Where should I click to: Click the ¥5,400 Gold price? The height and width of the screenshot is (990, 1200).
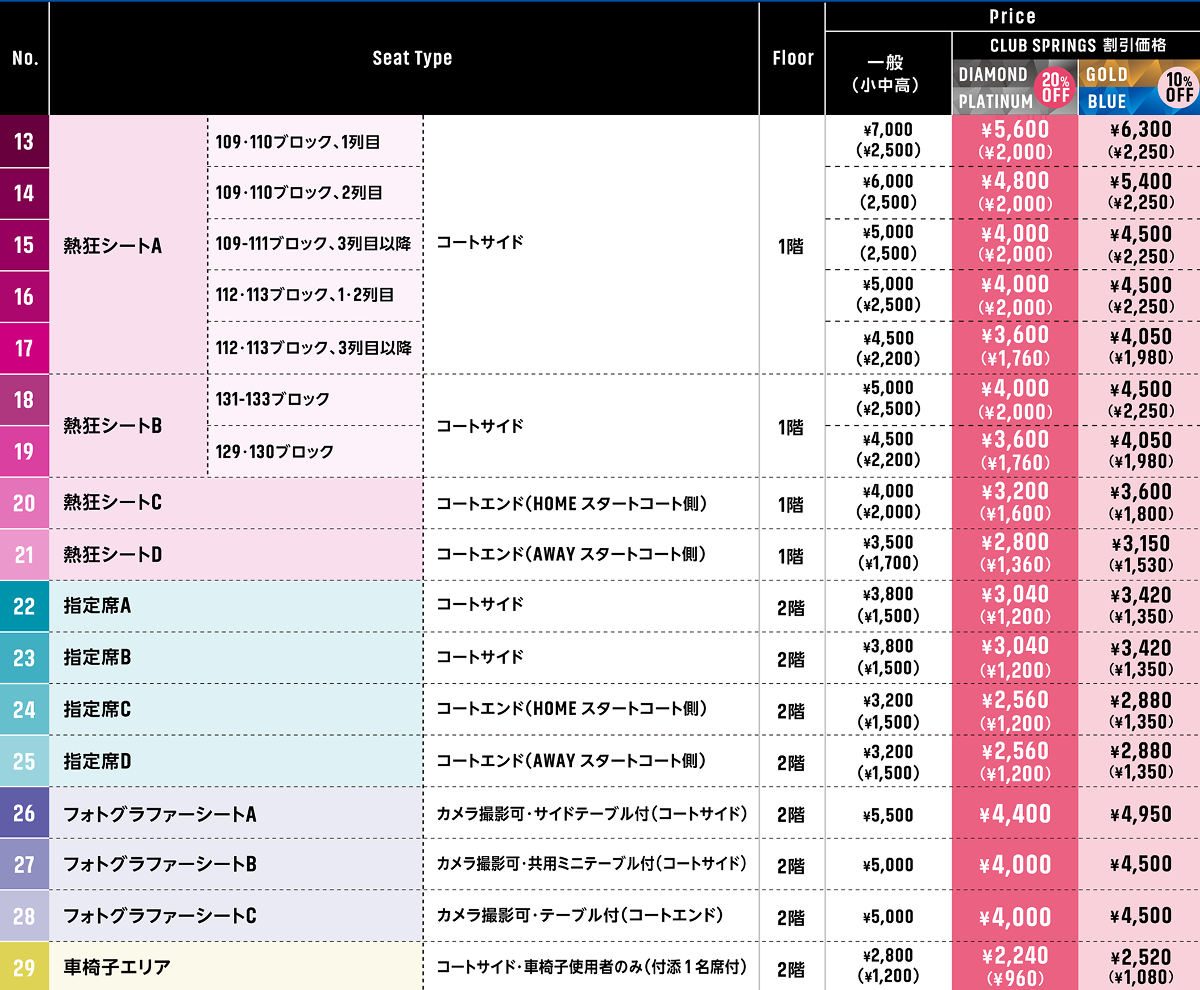coord(1141,182)
